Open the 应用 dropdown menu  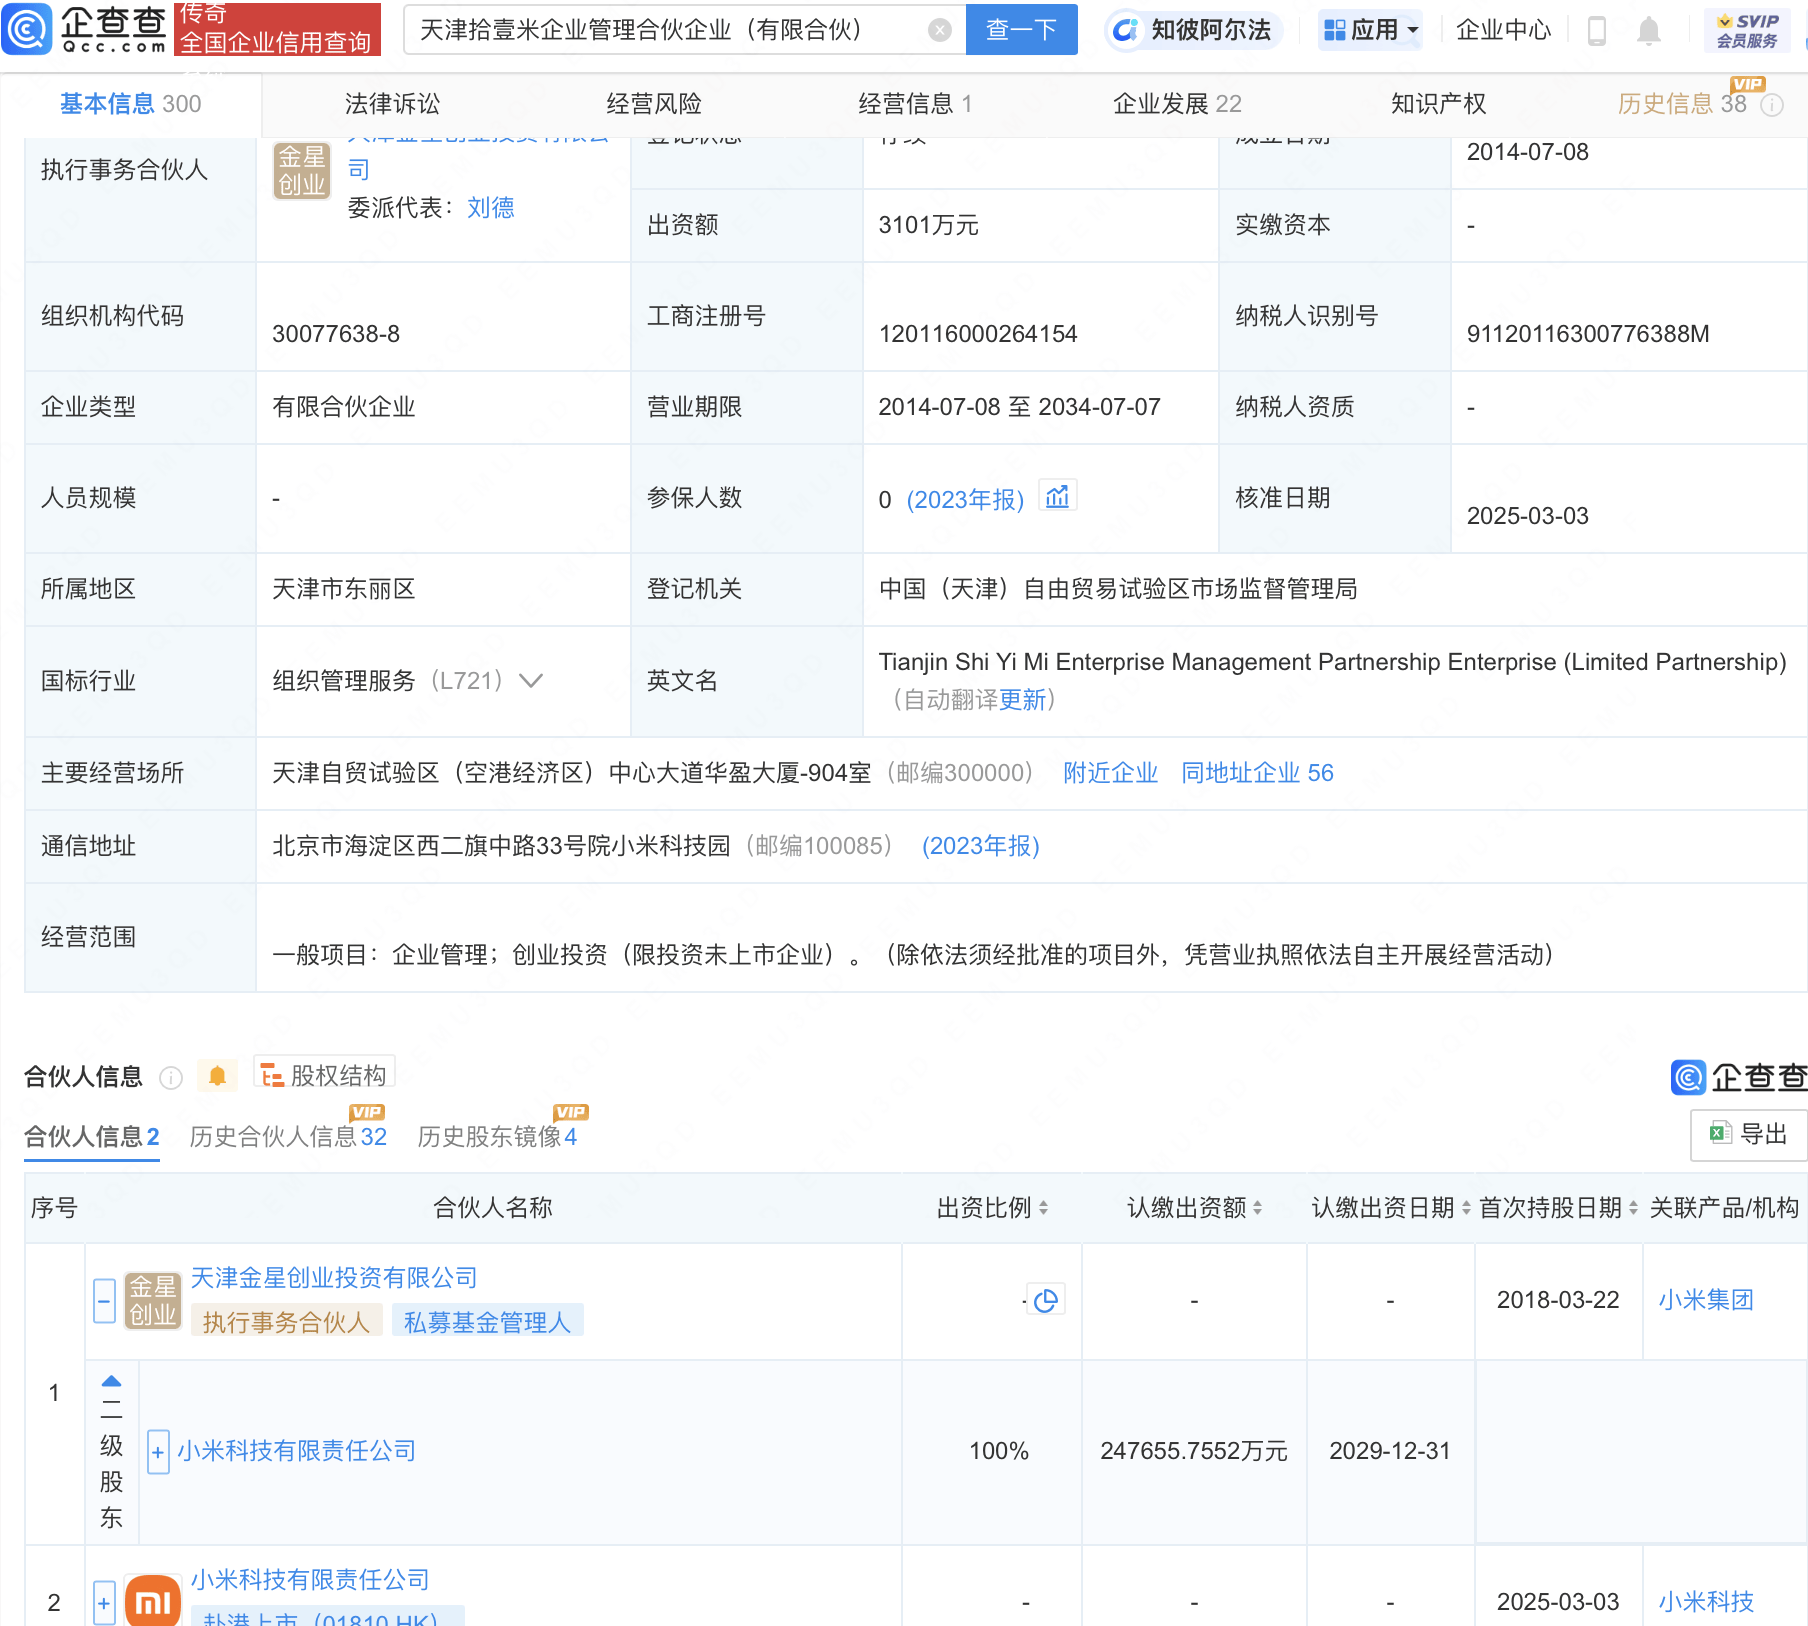[x=1370, y=30]
